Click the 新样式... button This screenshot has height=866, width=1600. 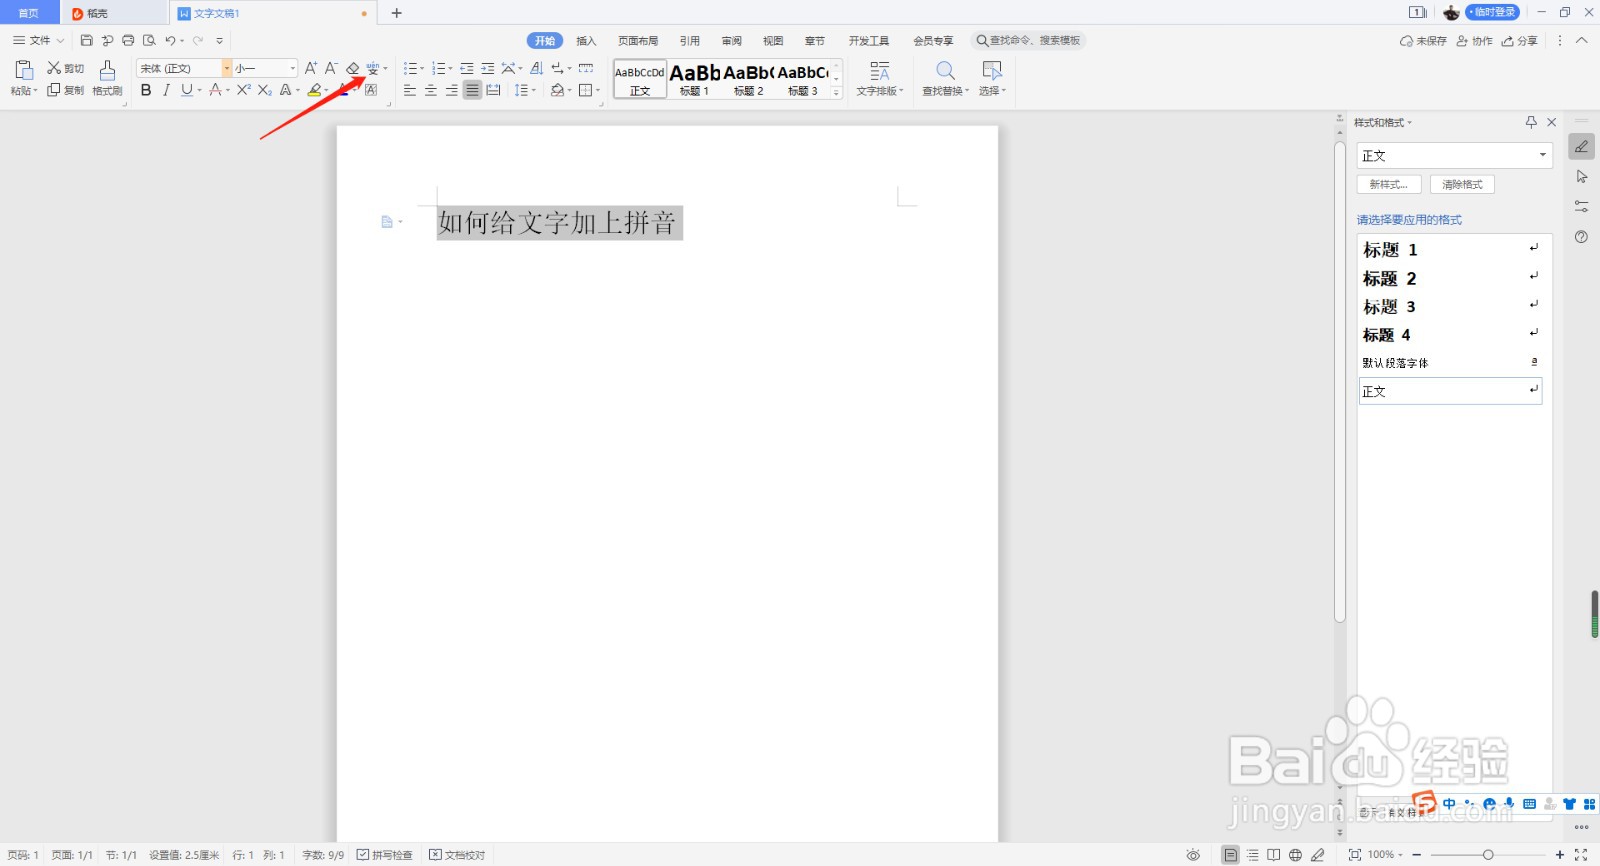click(x=1389, y=184)
